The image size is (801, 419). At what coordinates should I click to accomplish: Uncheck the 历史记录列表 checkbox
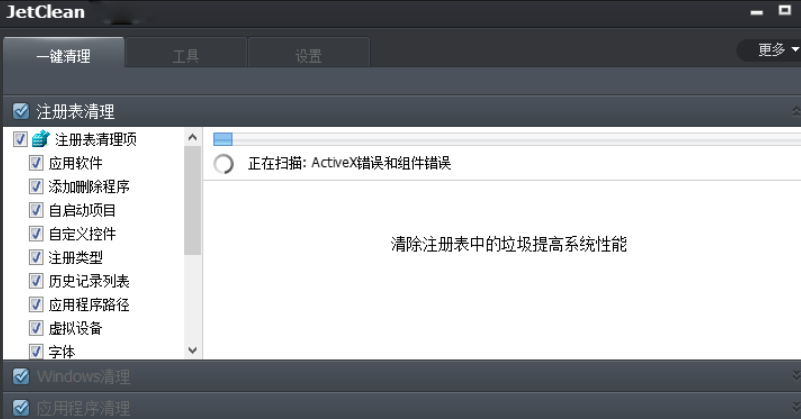[x=36, y=281]
